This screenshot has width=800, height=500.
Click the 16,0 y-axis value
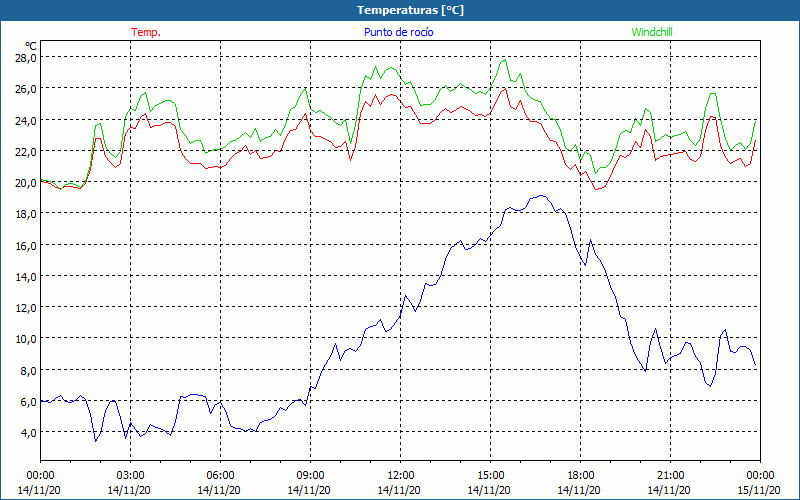coord(26,245)
